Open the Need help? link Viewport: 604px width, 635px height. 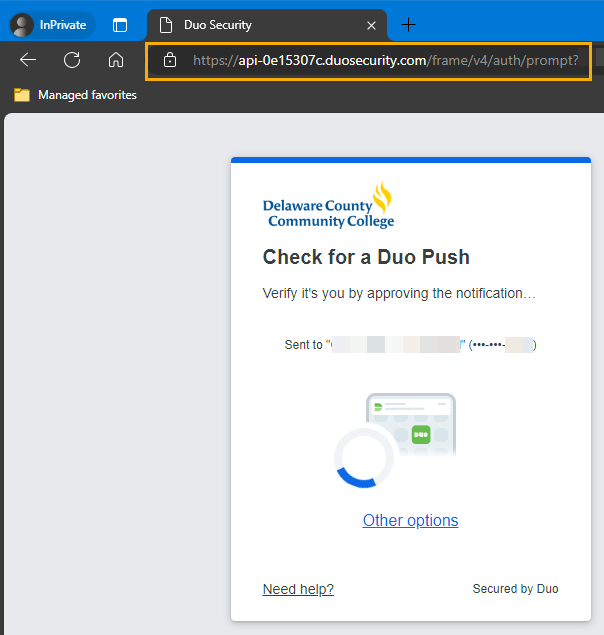coord(298,589)
